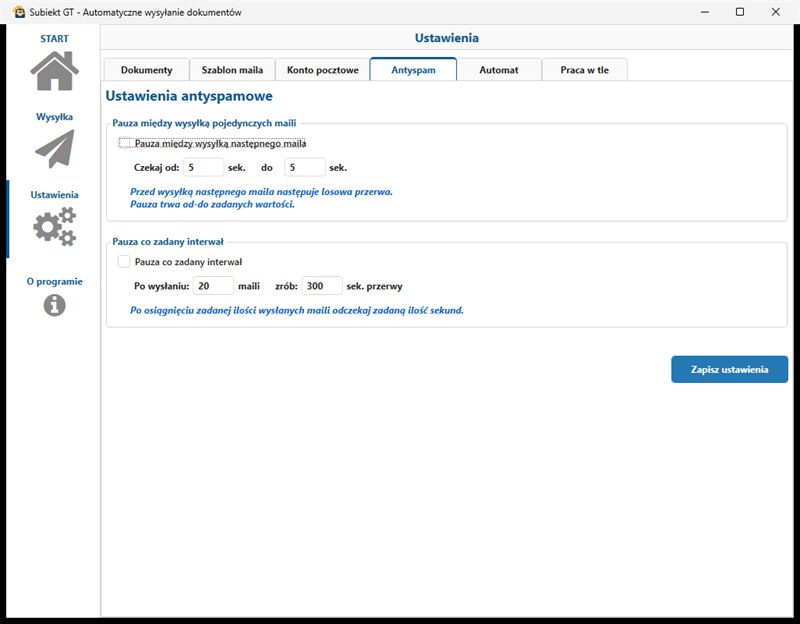Click the Po wysłaniu mail count field
Image resolution: width=800 pixels, height=624 pixels.
click(213, 286)
